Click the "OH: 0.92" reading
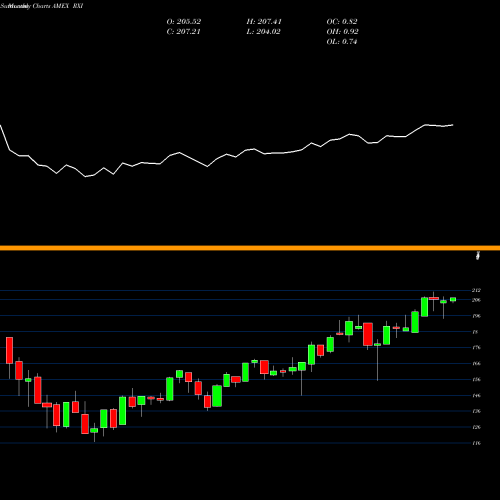The image size is (500, 500). (342, 32)
